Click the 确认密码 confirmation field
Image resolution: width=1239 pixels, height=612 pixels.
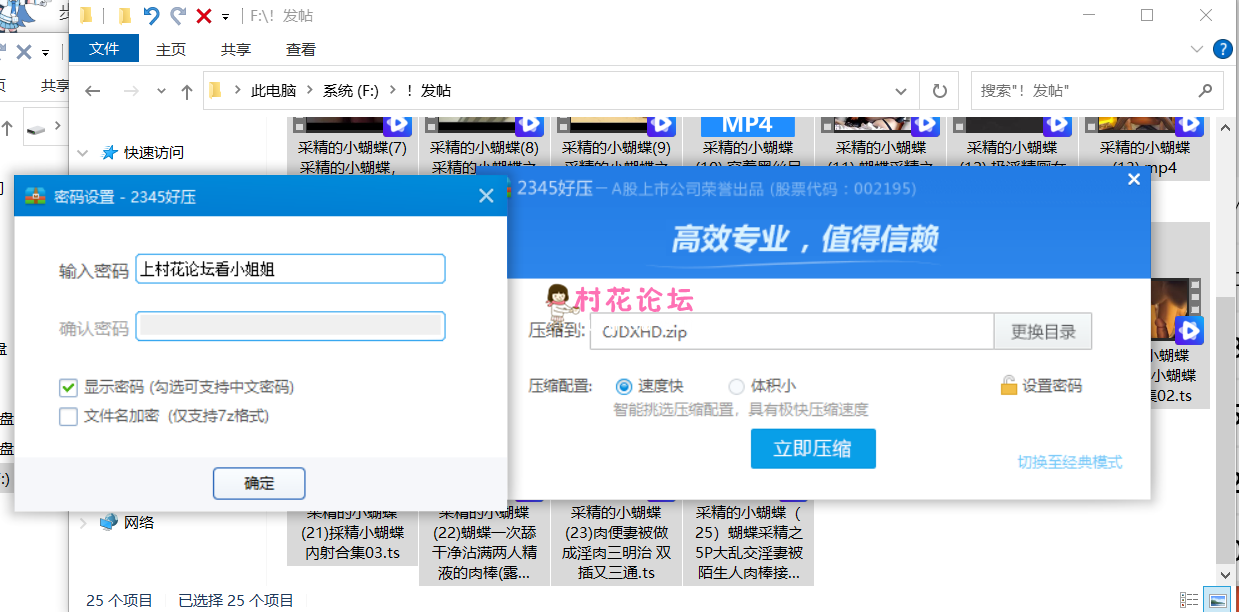pyautogui.click(x=290, y=327)
